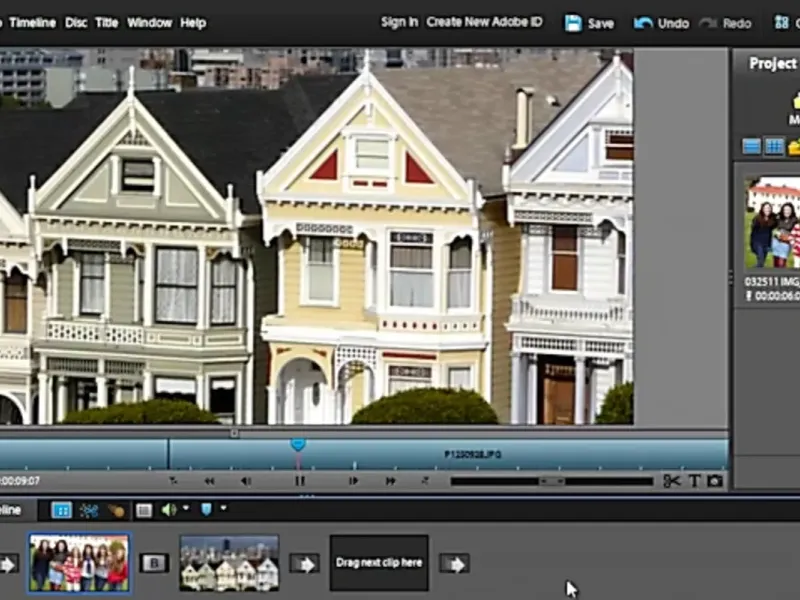Click the Undo arrow icon
Image resolution: width=800 pixels, height=600 pixels.
[x=643, y=23]
